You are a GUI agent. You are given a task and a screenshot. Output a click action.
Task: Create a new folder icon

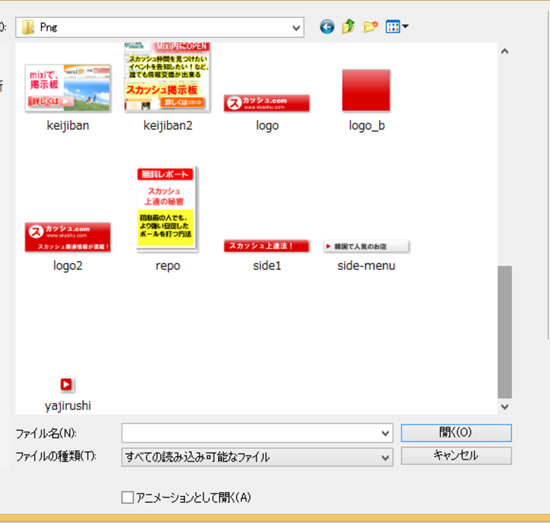coord(370,27)
